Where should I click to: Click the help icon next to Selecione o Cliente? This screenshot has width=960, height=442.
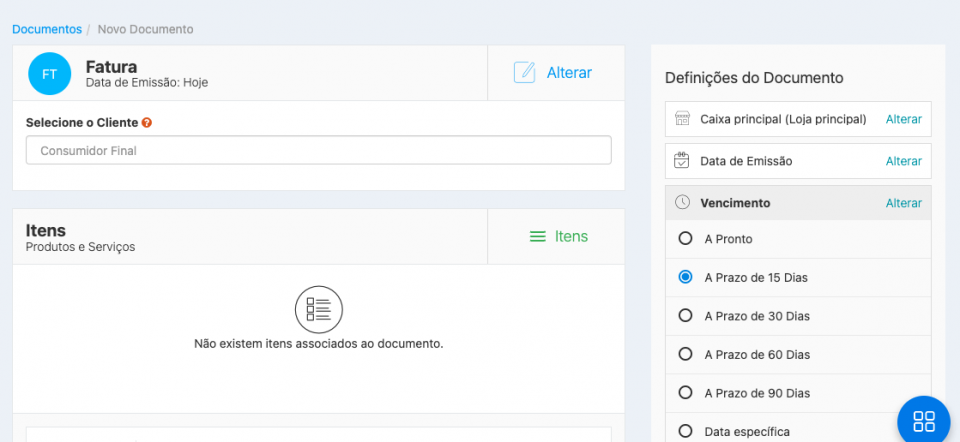click(x=147, y=123)
